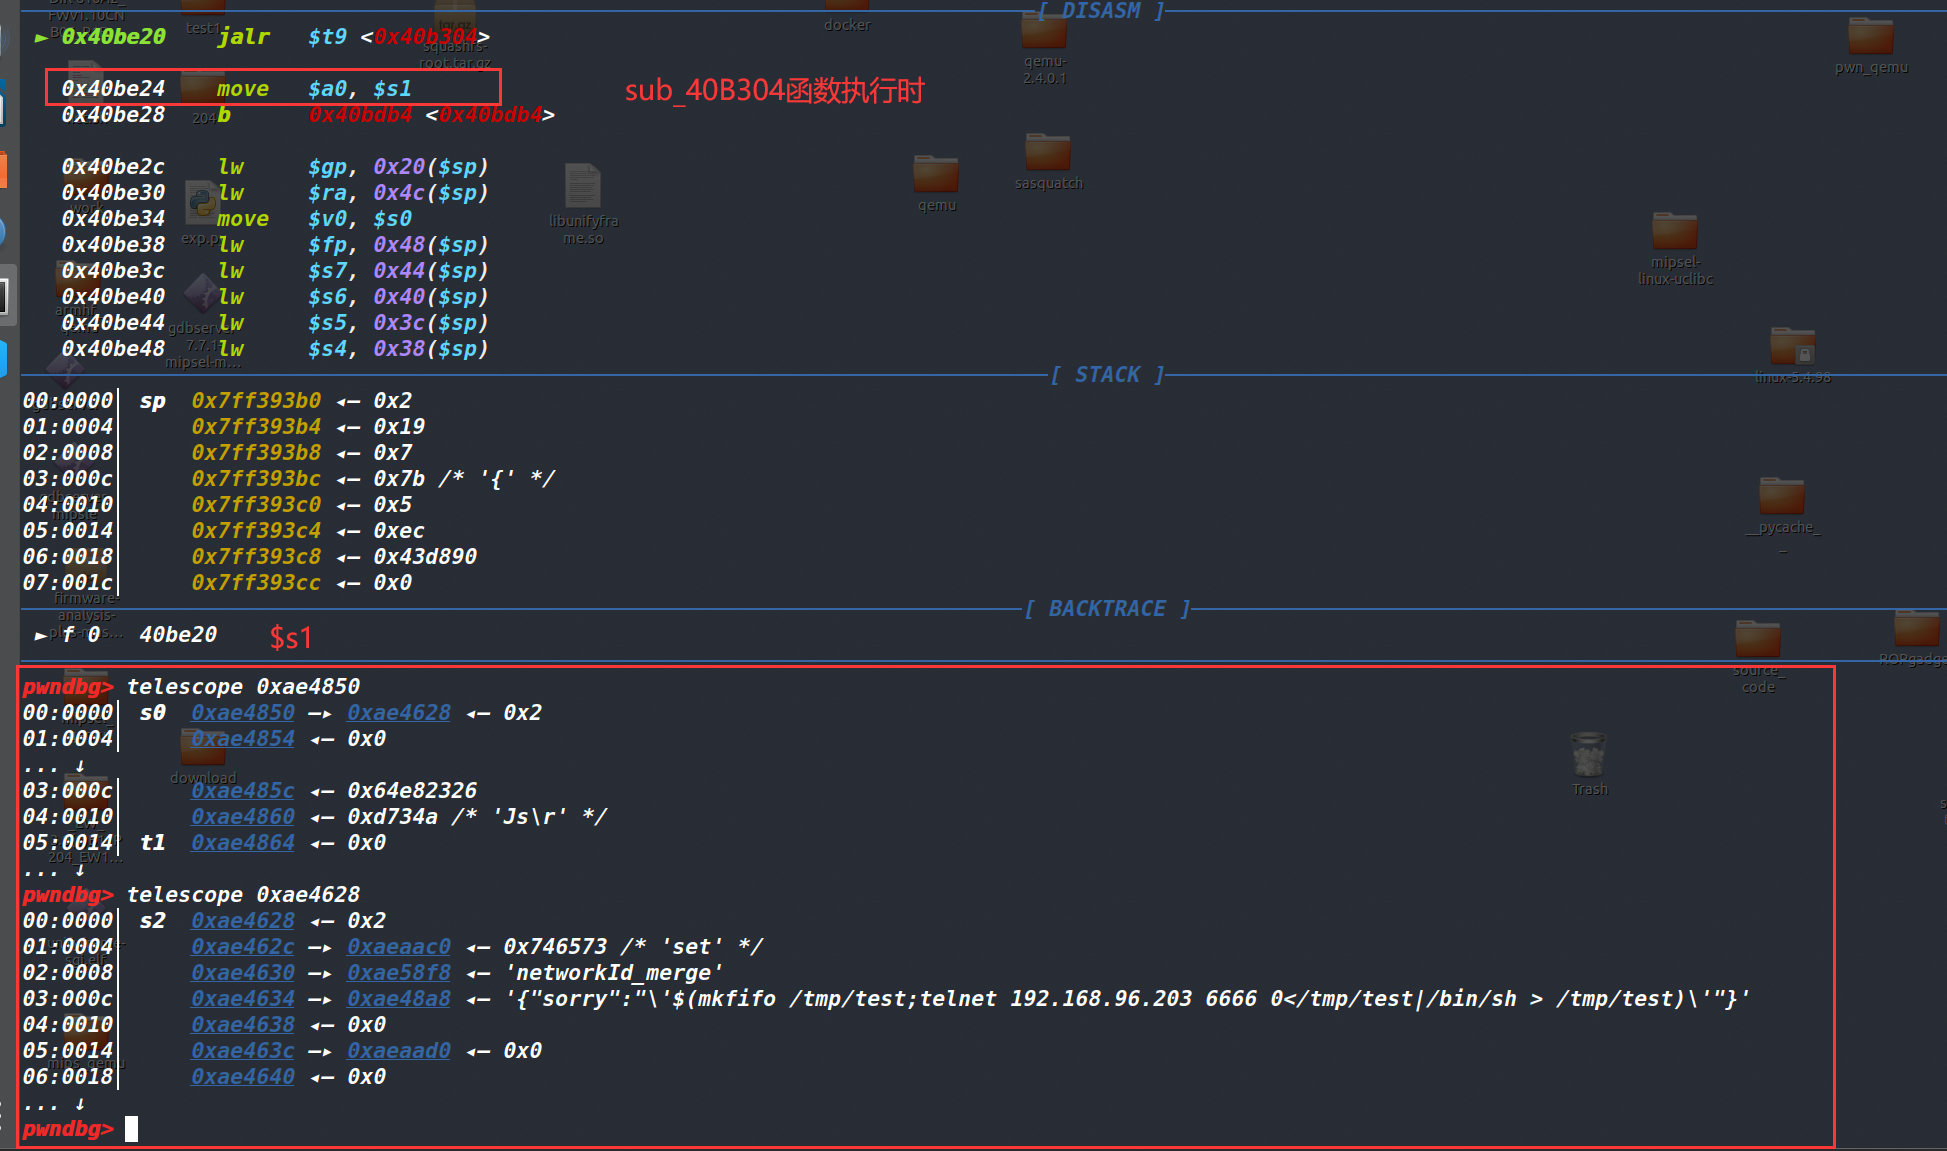The height and width of the screenshot is (1151, 1947).
Task: Click the move $v0, $s0 instruction
Action: click(x=314, y=219)
